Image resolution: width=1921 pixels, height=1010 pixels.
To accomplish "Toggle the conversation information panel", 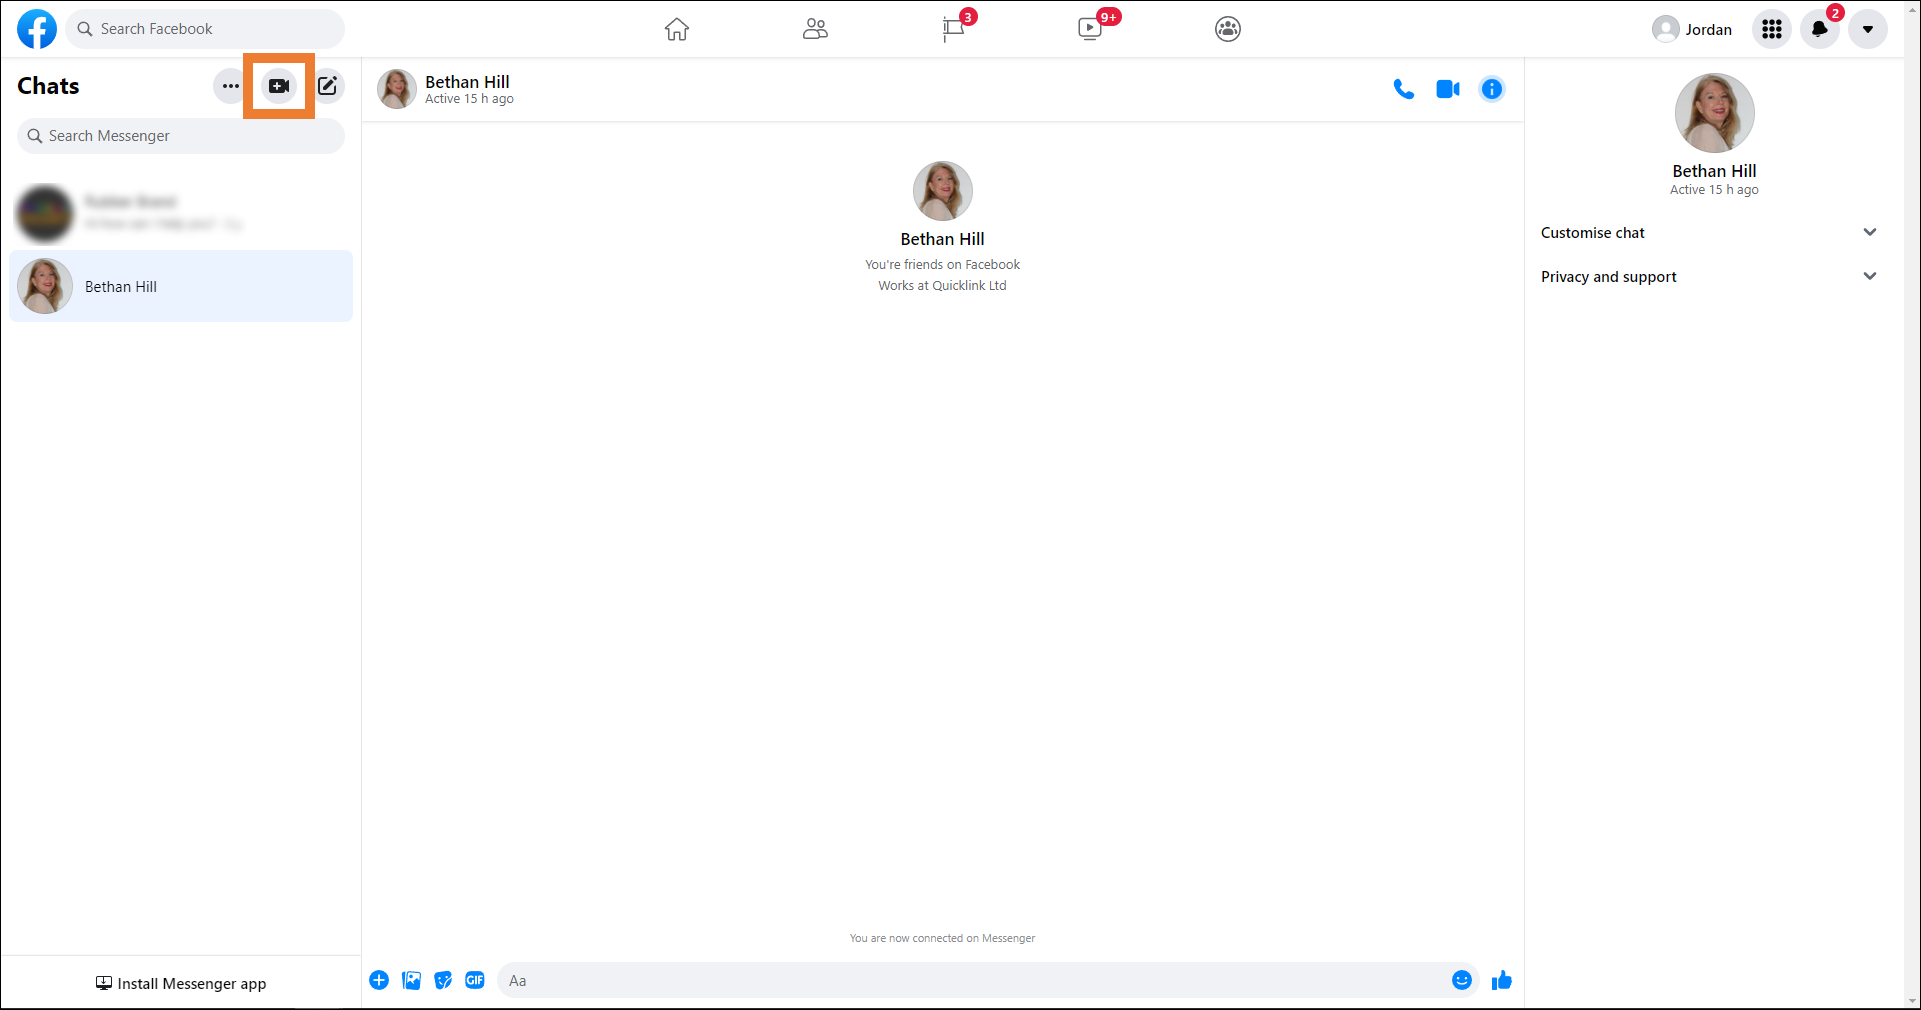I will [1491, 89].
